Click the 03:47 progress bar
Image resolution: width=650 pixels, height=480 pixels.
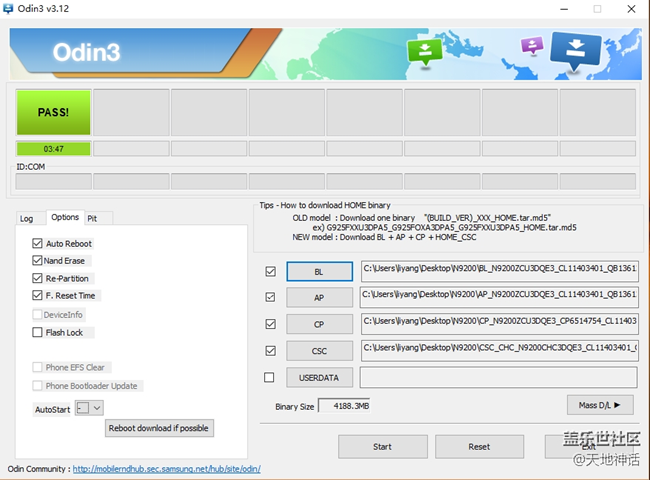tap(53, 148)
